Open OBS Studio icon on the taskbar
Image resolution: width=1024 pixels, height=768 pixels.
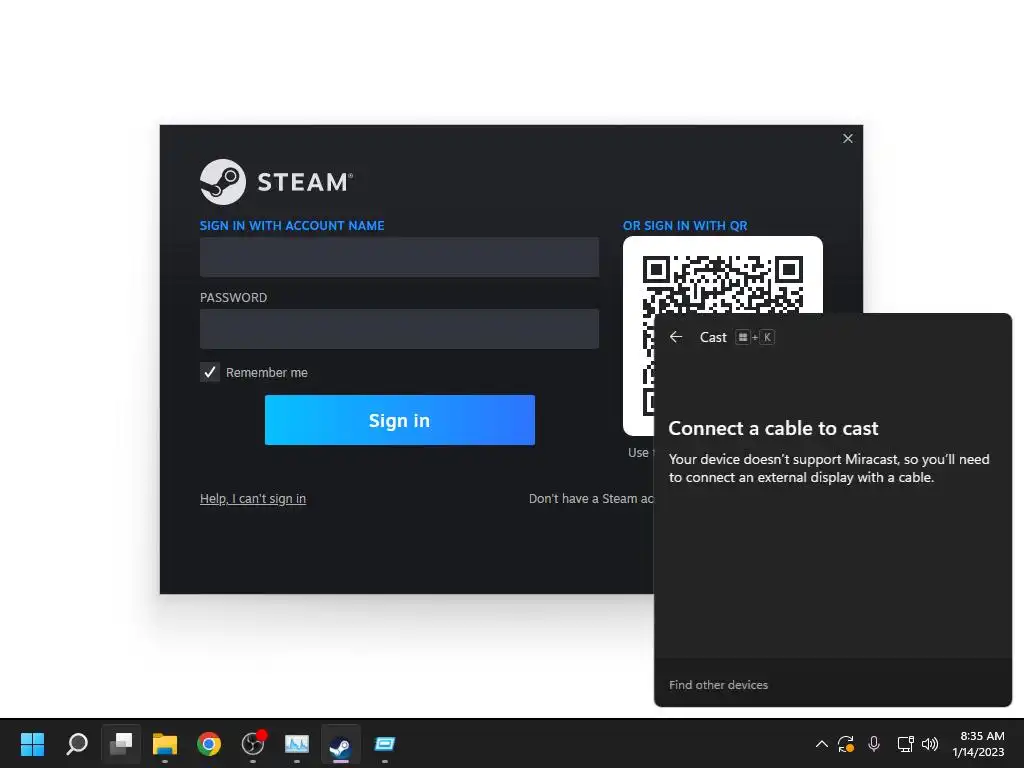tap(253, 744)
